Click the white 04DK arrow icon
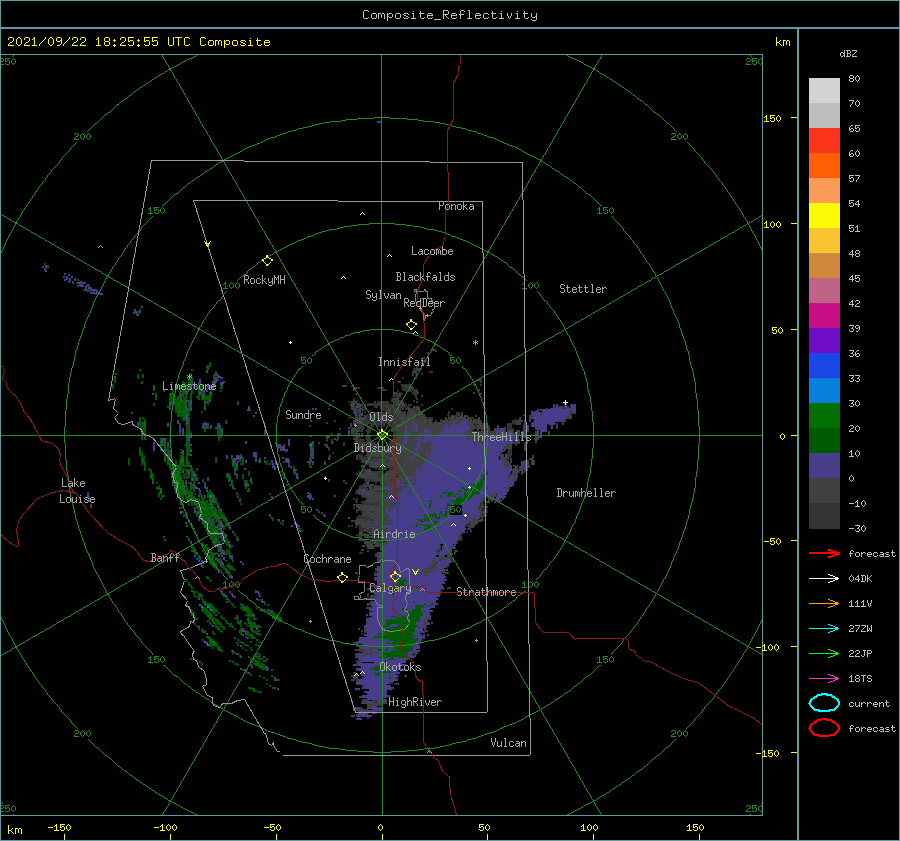900x841 pixels. pyautogui.click(x=824, y=578)
